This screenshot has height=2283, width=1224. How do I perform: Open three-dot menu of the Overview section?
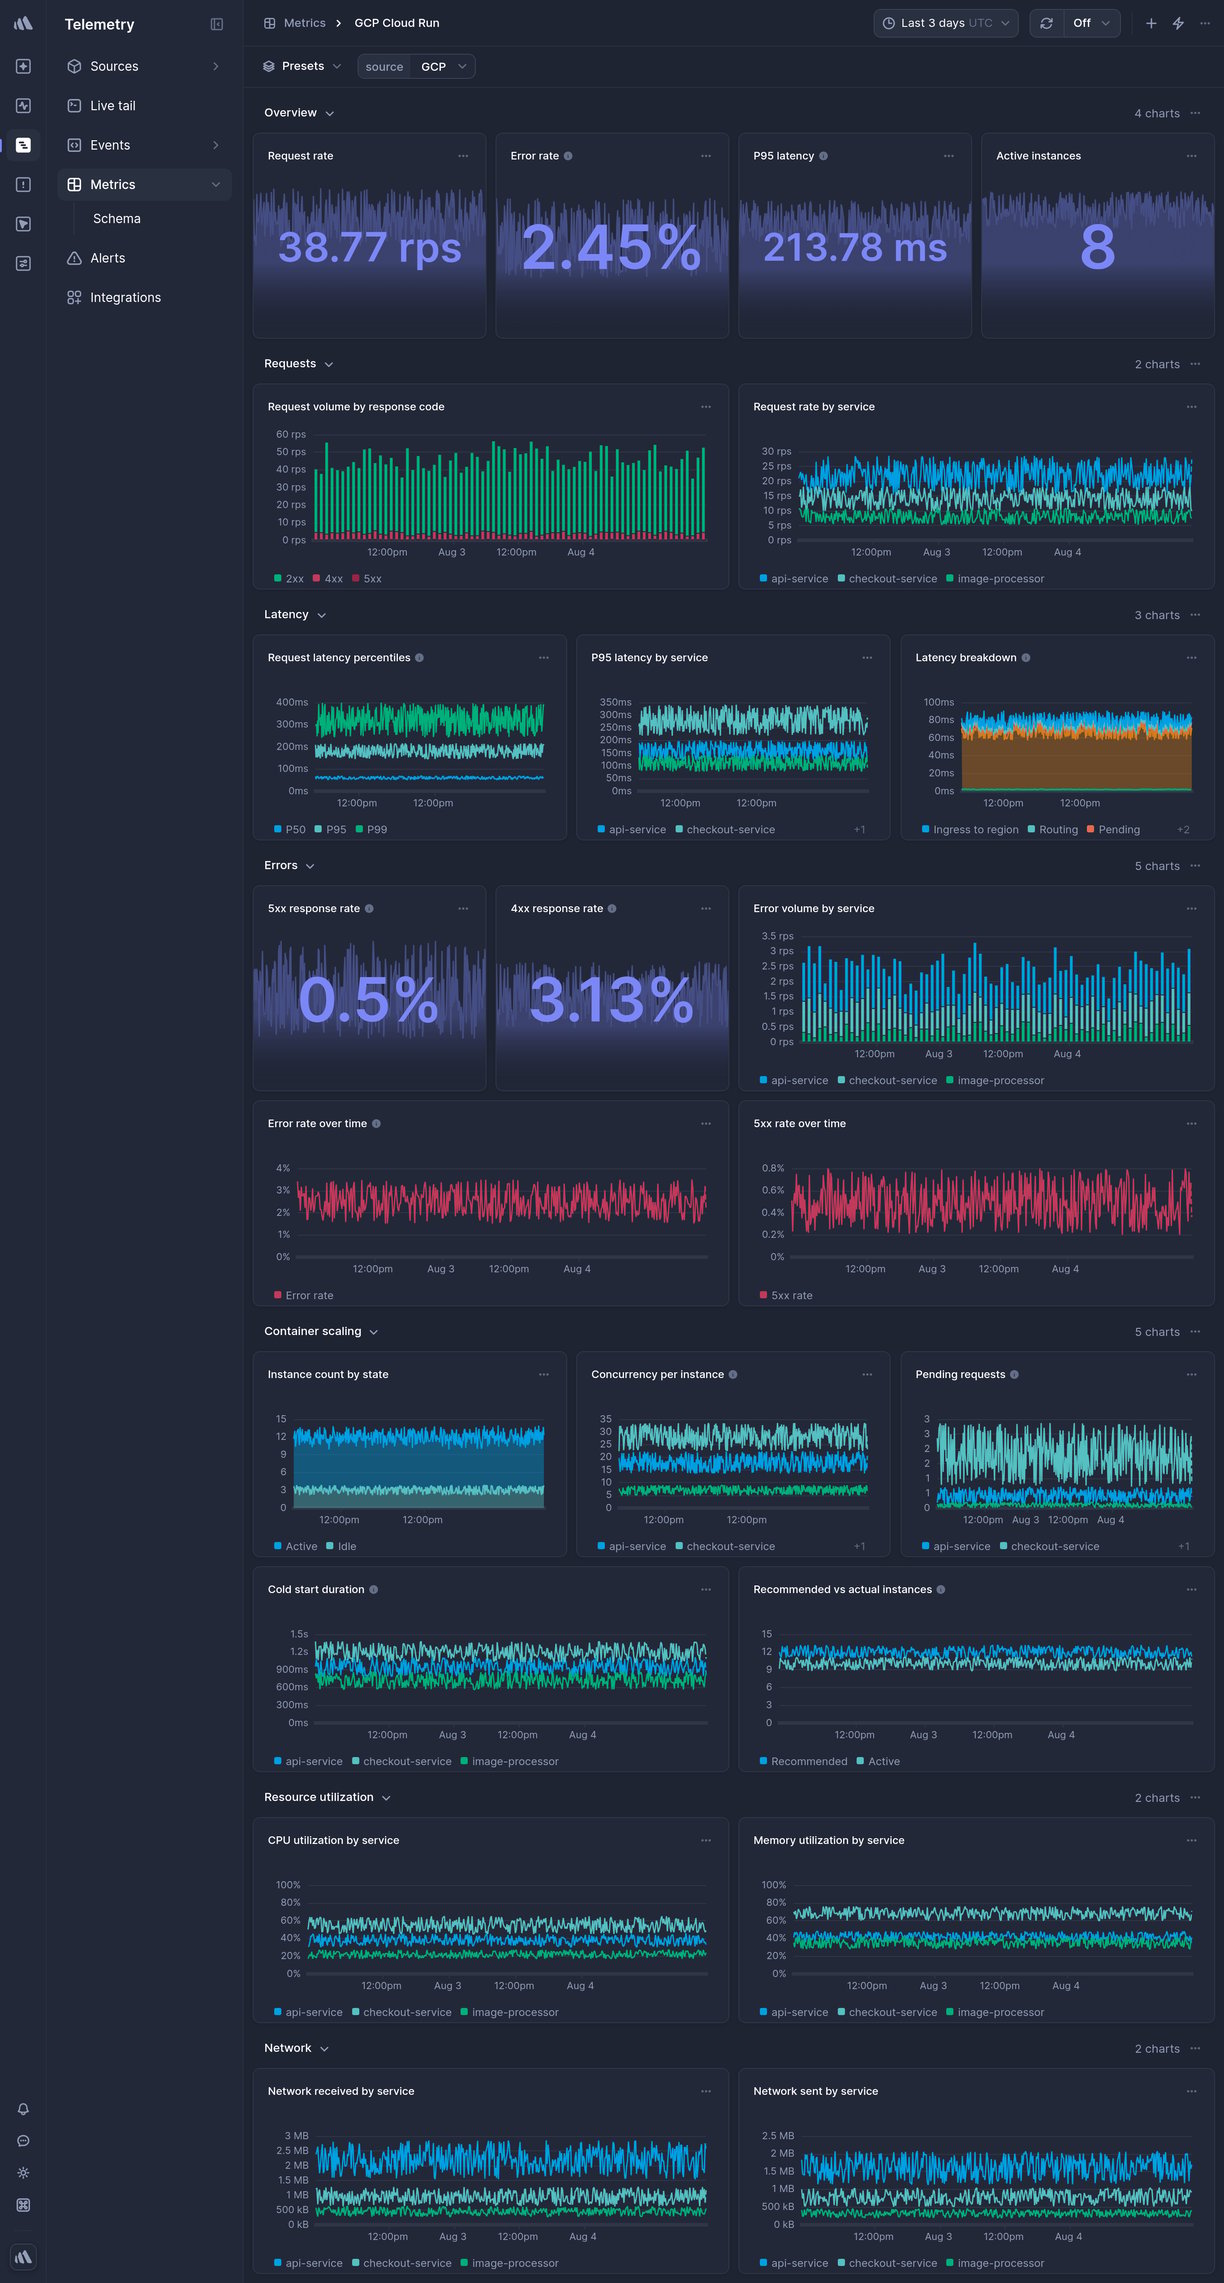1195,113
